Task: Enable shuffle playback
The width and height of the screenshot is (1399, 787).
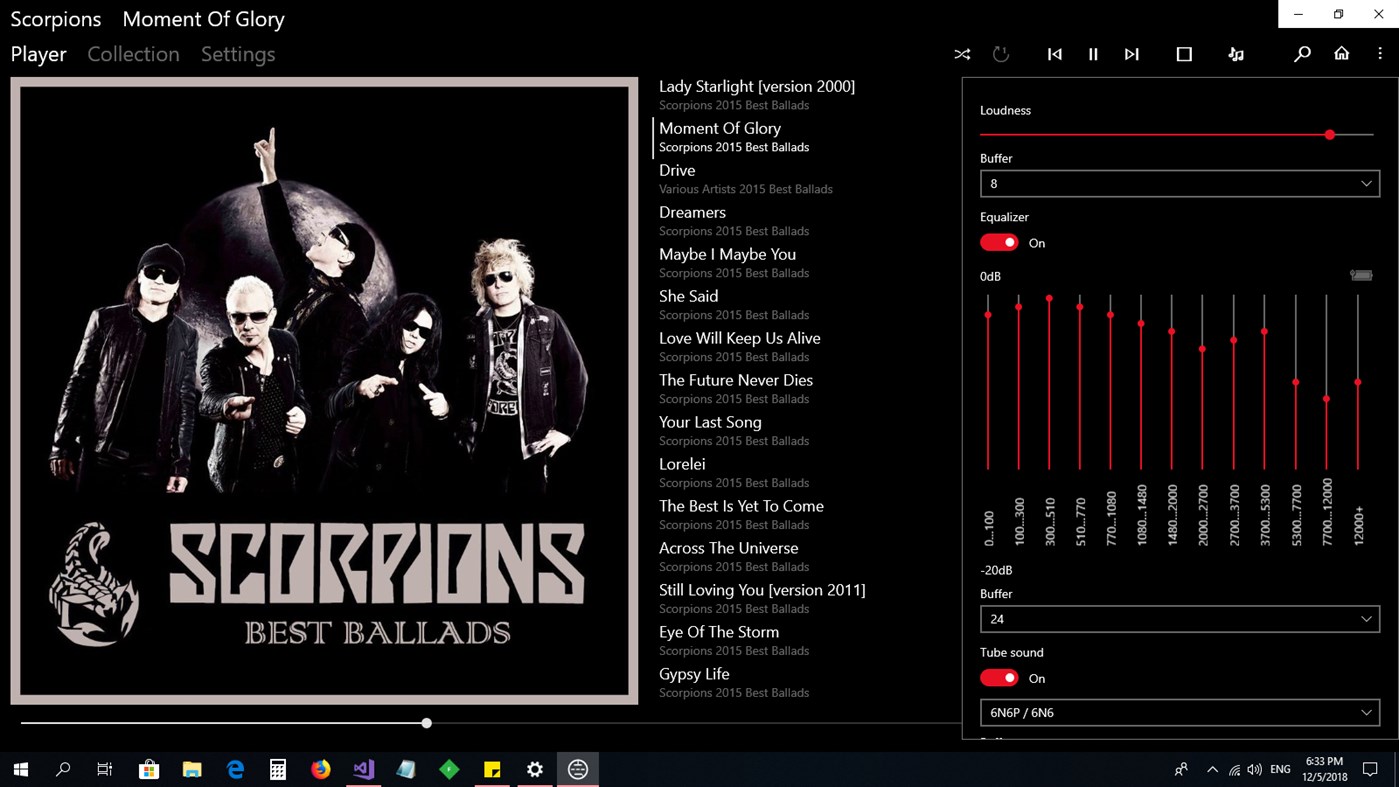Action: pyautogui.click(x=962, y=54)
